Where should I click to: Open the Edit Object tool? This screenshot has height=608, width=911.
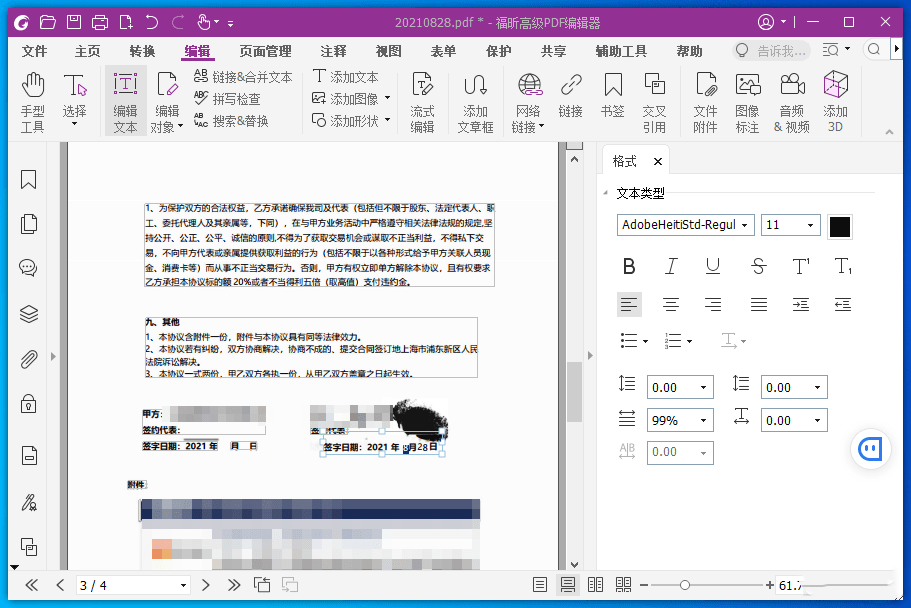pyautogui.click(x=167, y=102)
